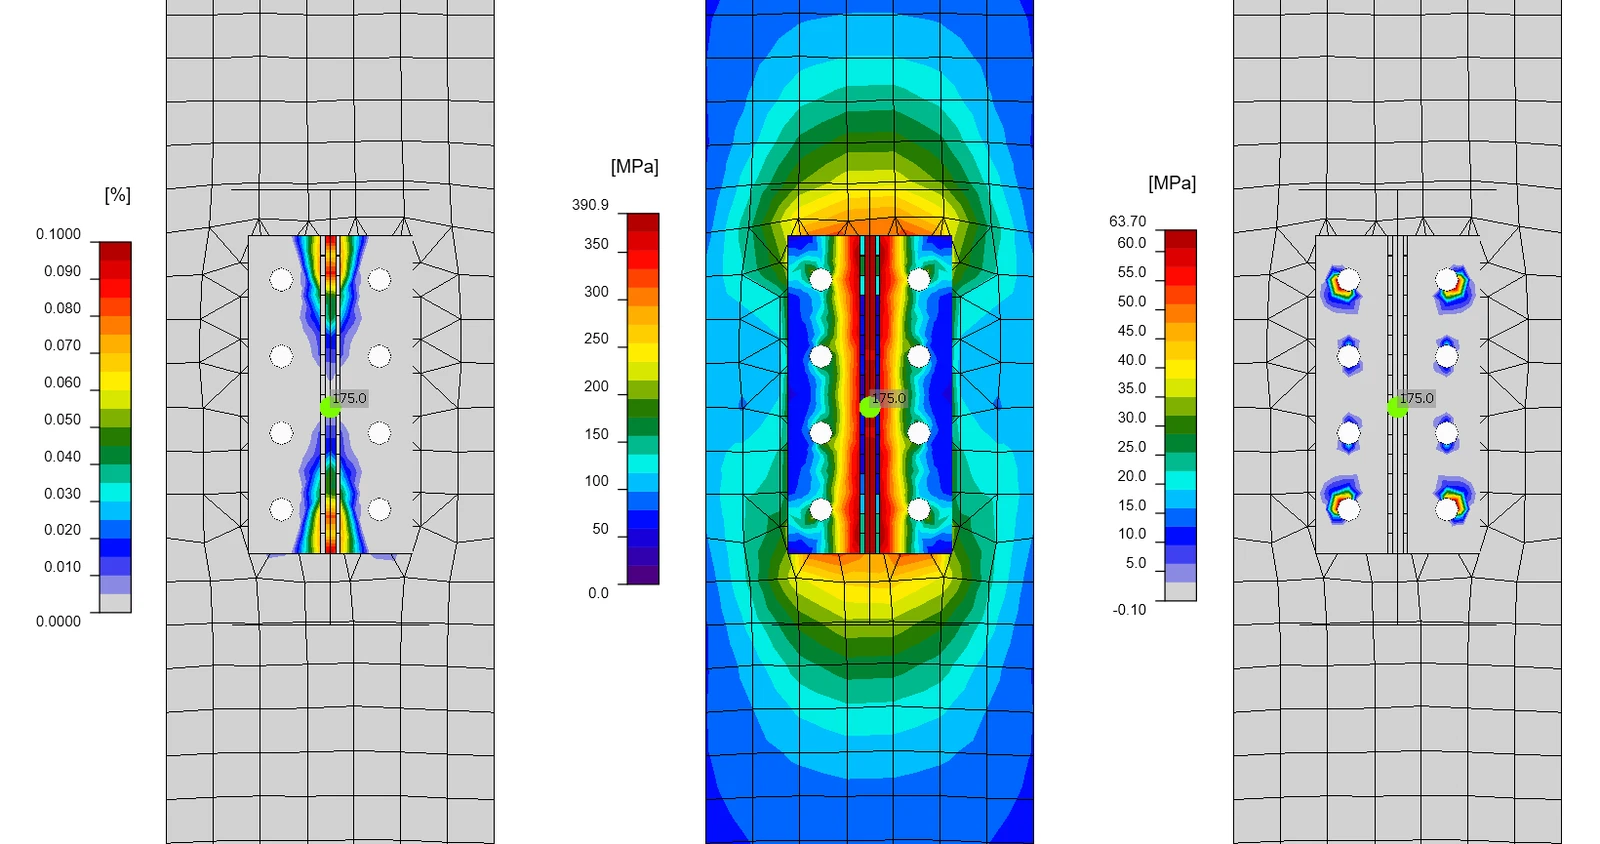Click the [MPa] label above the rightmost legend
Viewport: 1600px width, 844px height.
[x=1172, y=183]
